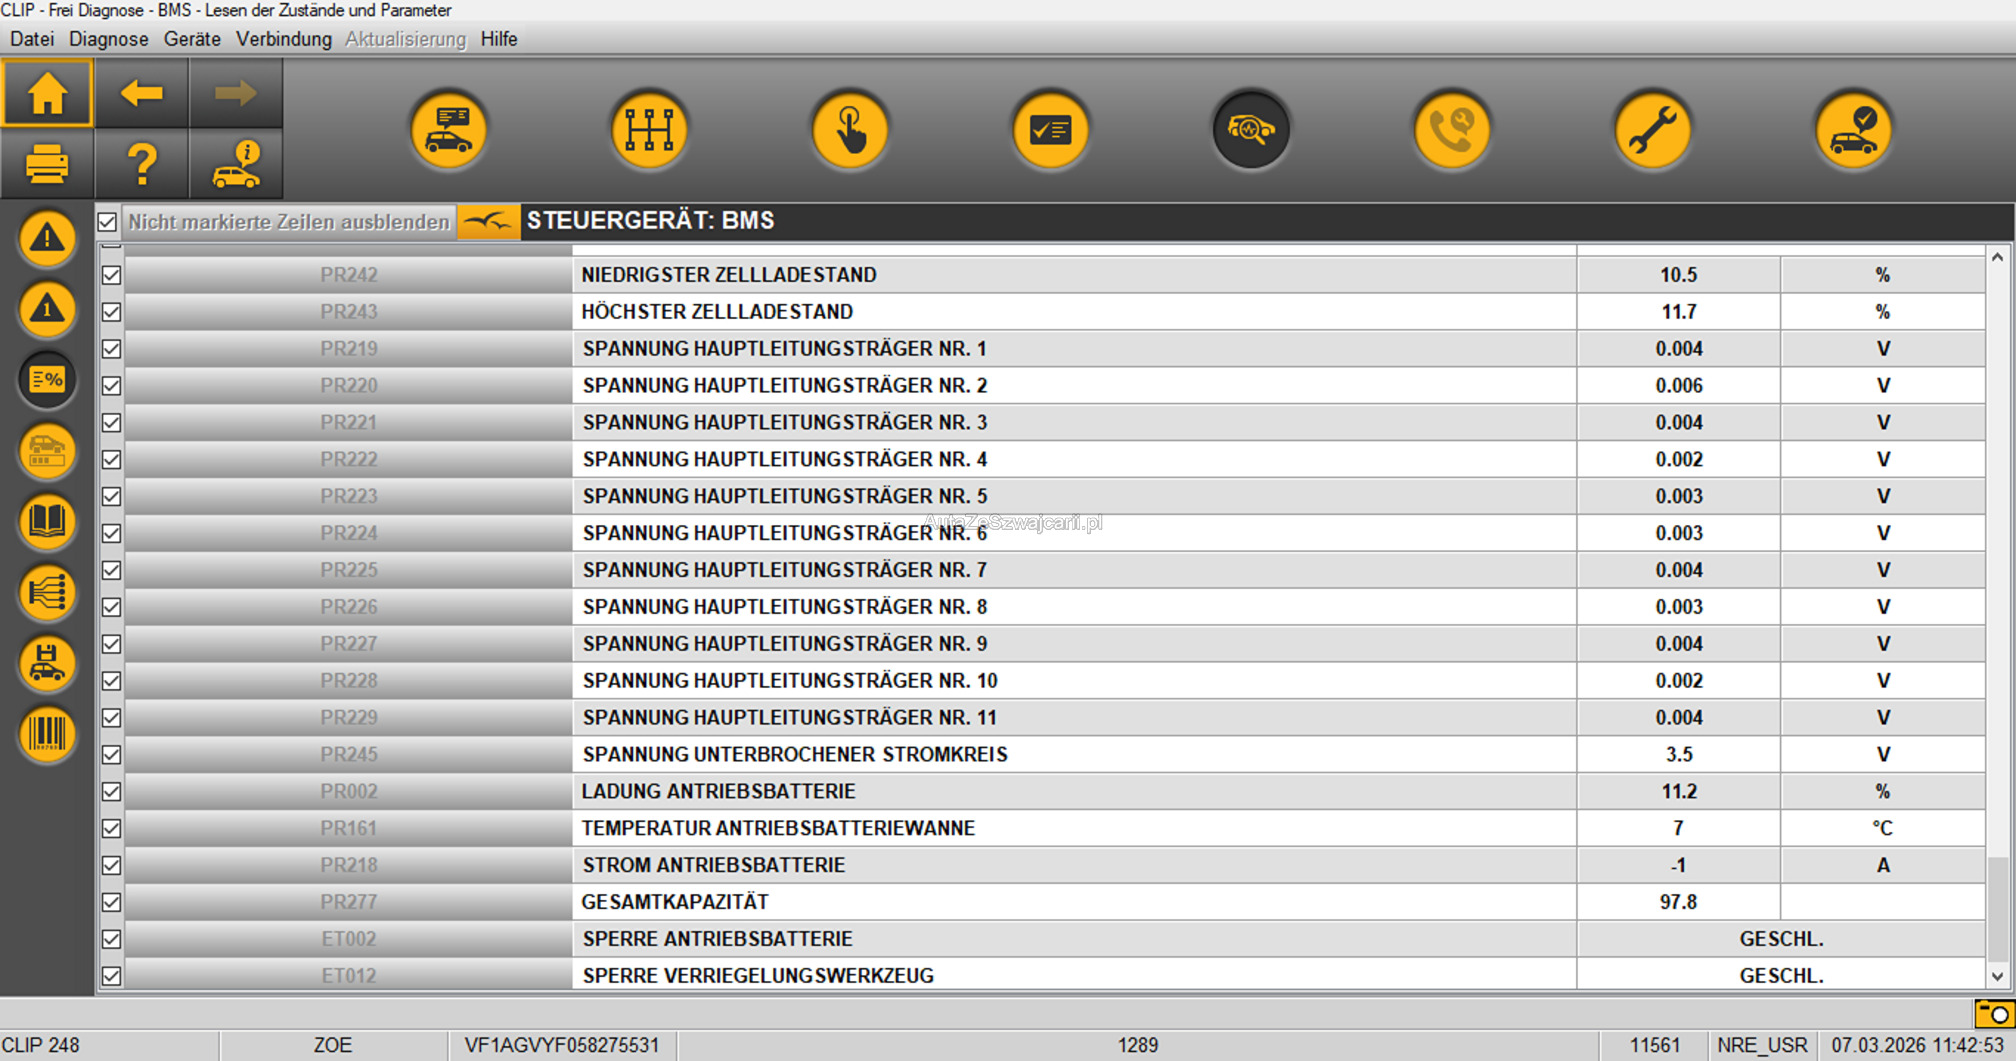
Task: Click the printer icon
Action: (47, 164)
